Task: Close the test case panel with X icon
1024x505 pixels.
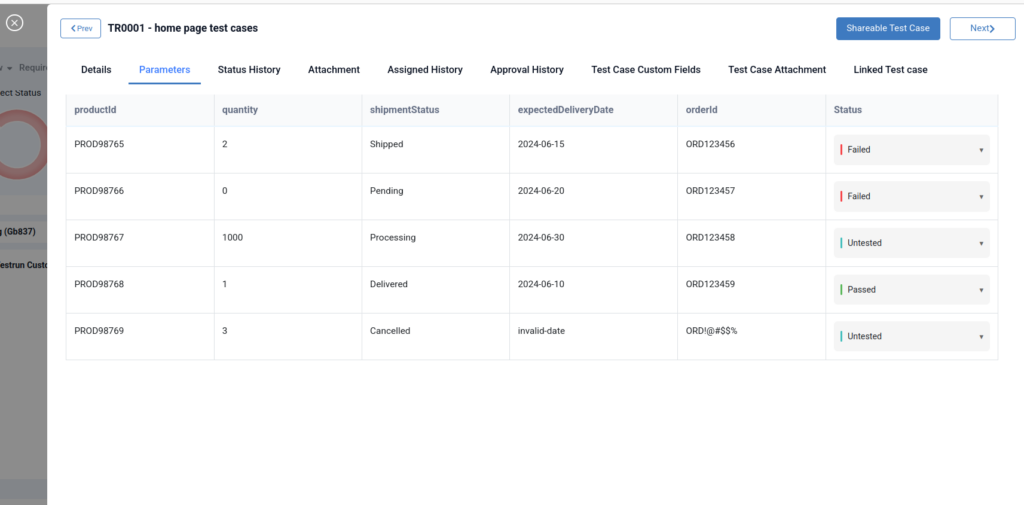Action: point(15,22)
